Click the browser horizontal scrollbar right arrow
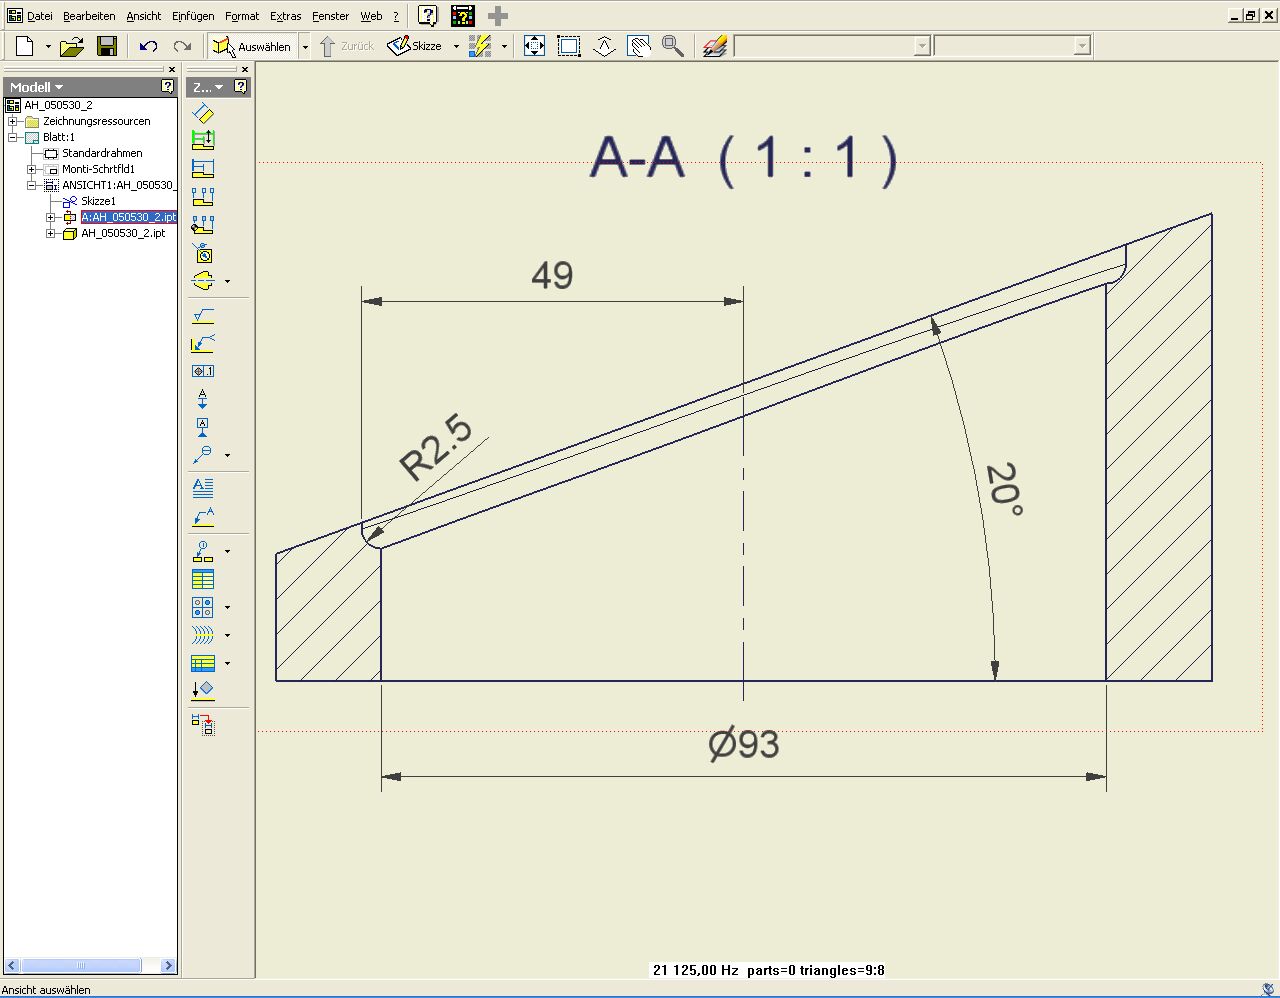Image resolution: width=1280 pixels, height=998 pixels. point(168,965)
